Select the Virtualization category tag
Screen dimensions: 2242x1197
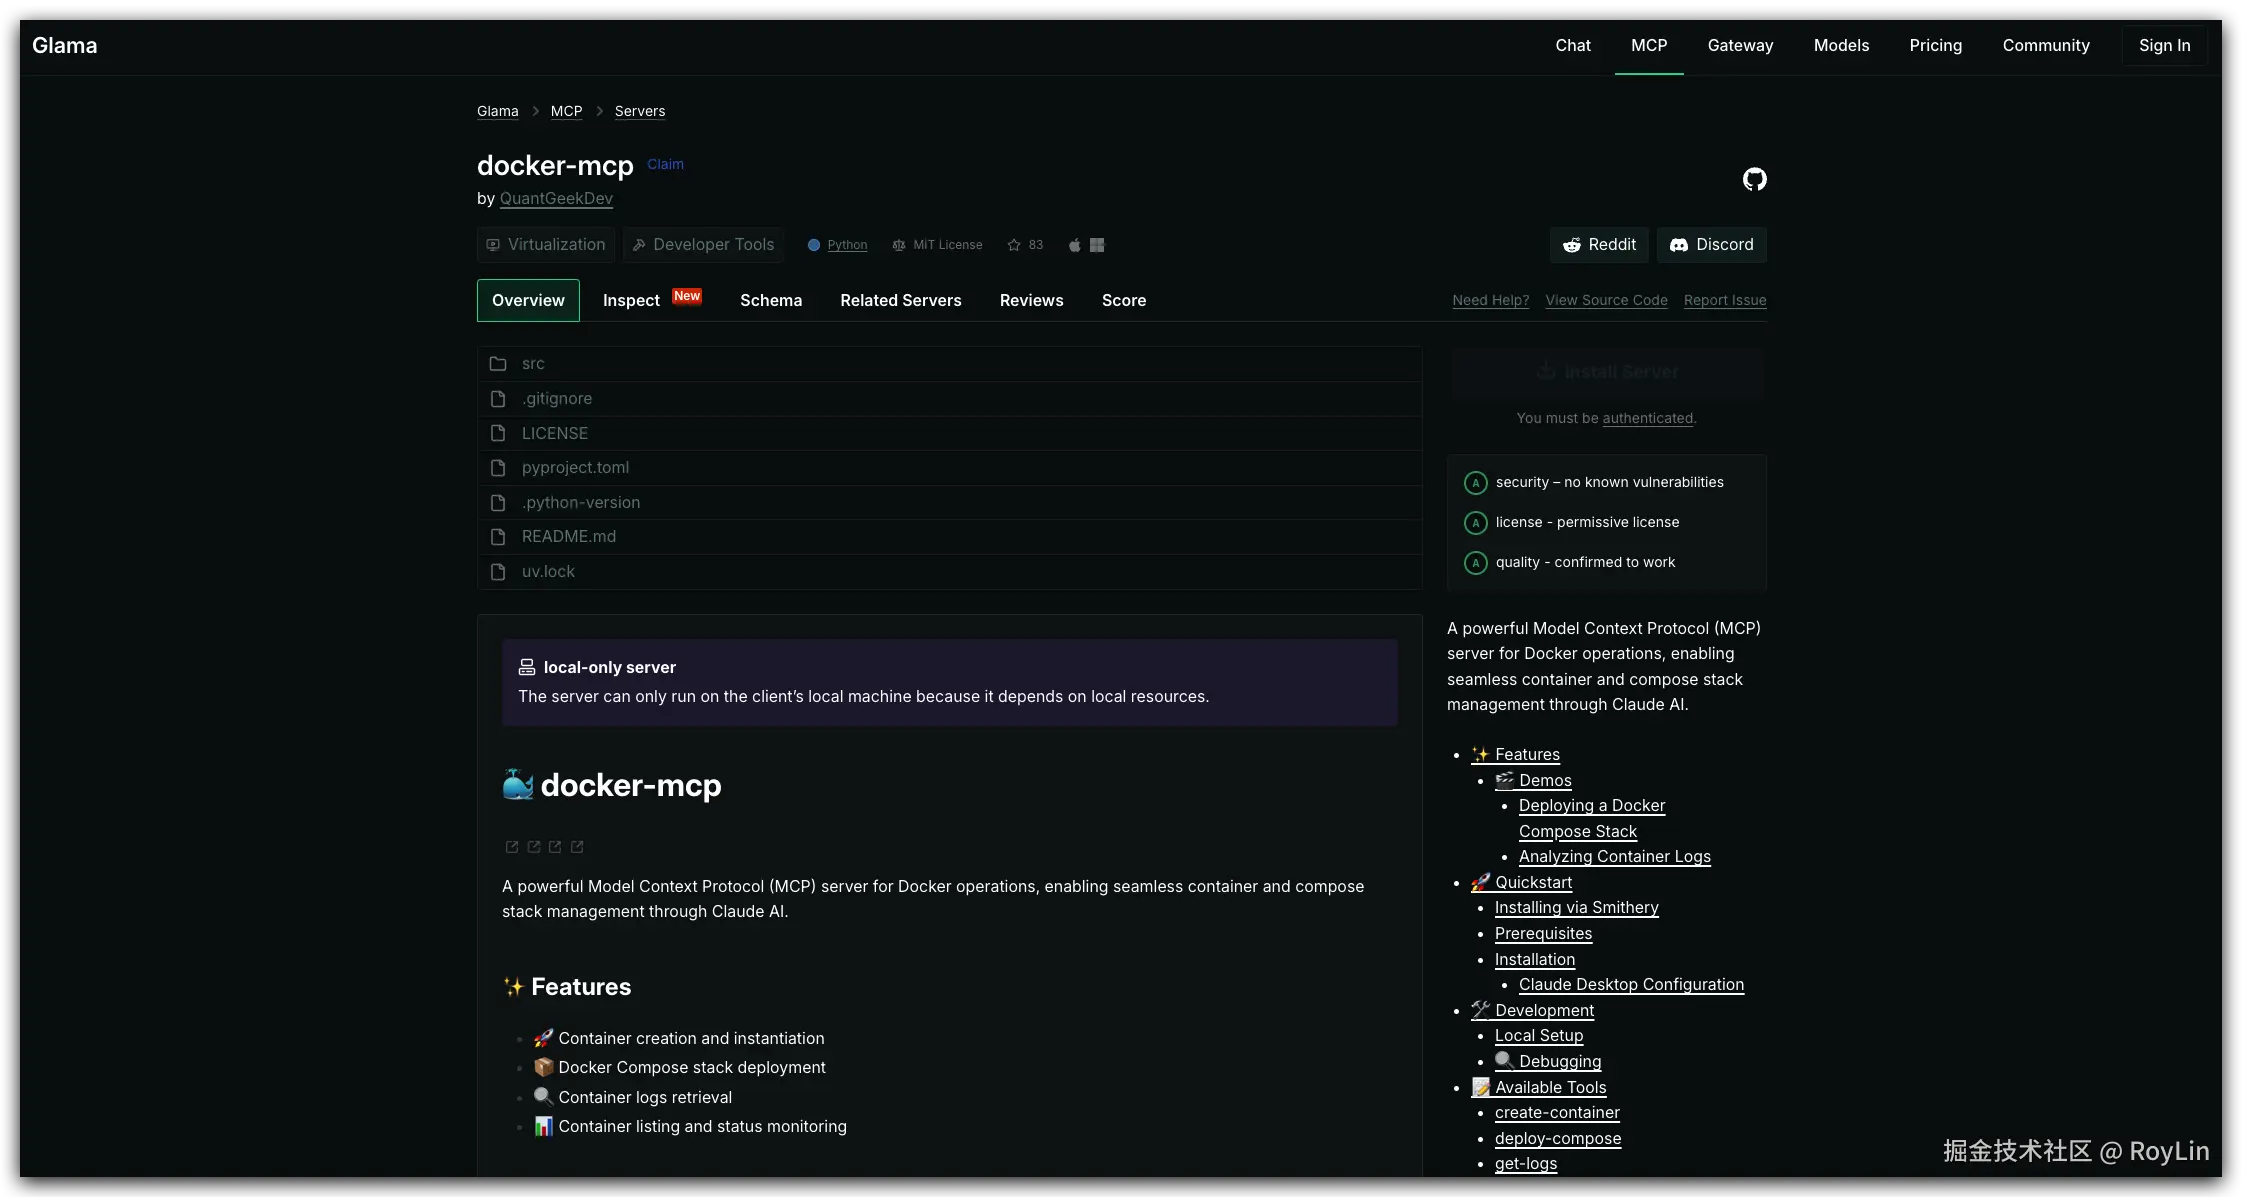[x=546, y=245]
